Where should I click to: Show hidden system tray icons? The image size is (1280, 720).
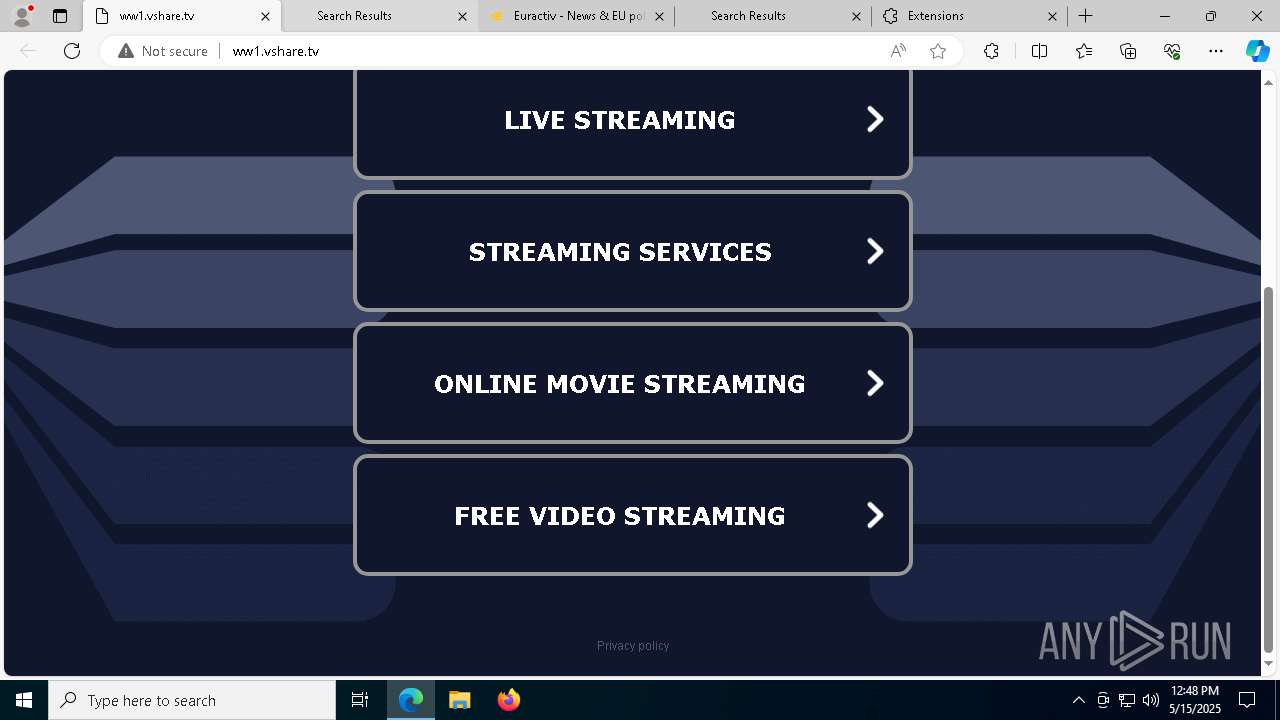pyautogui.click(x=1078, y=700)
